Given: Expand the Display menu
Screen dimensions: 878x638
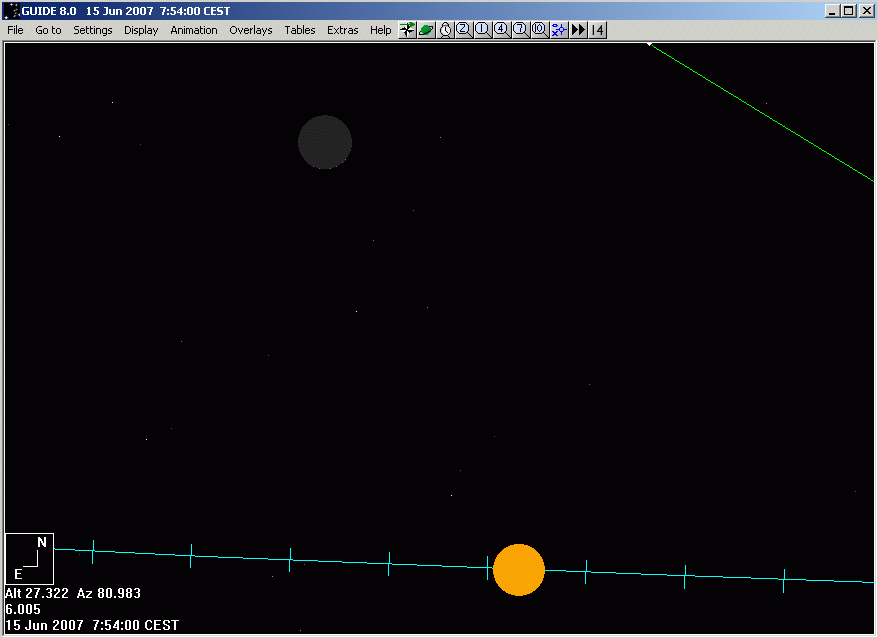Looking at the screenshot, I should pos(141,30).
